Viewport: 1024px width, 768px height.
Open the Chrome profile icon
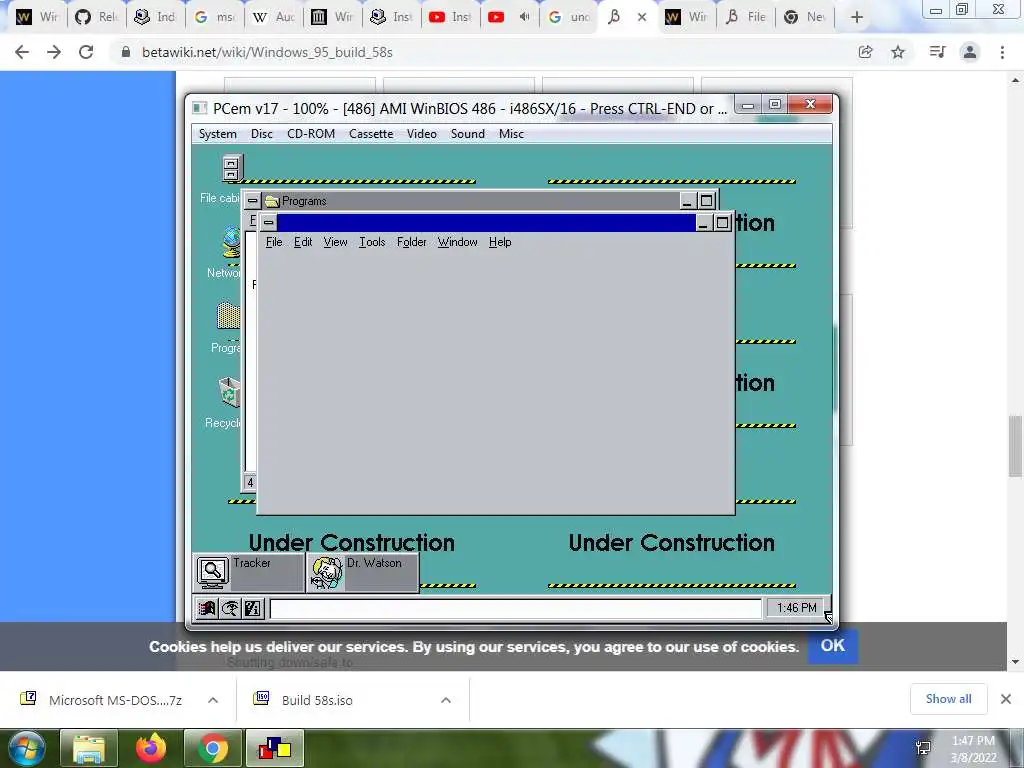(x=970, y=52)
